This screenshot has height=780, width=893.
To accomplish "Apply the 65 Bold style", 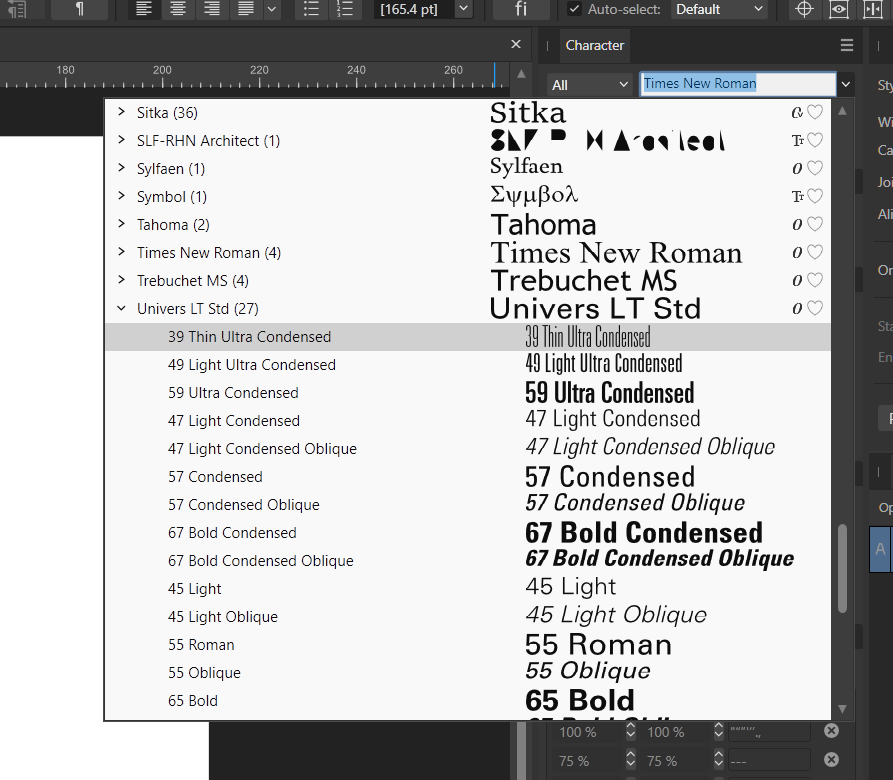I will click(x=468, y=701).
